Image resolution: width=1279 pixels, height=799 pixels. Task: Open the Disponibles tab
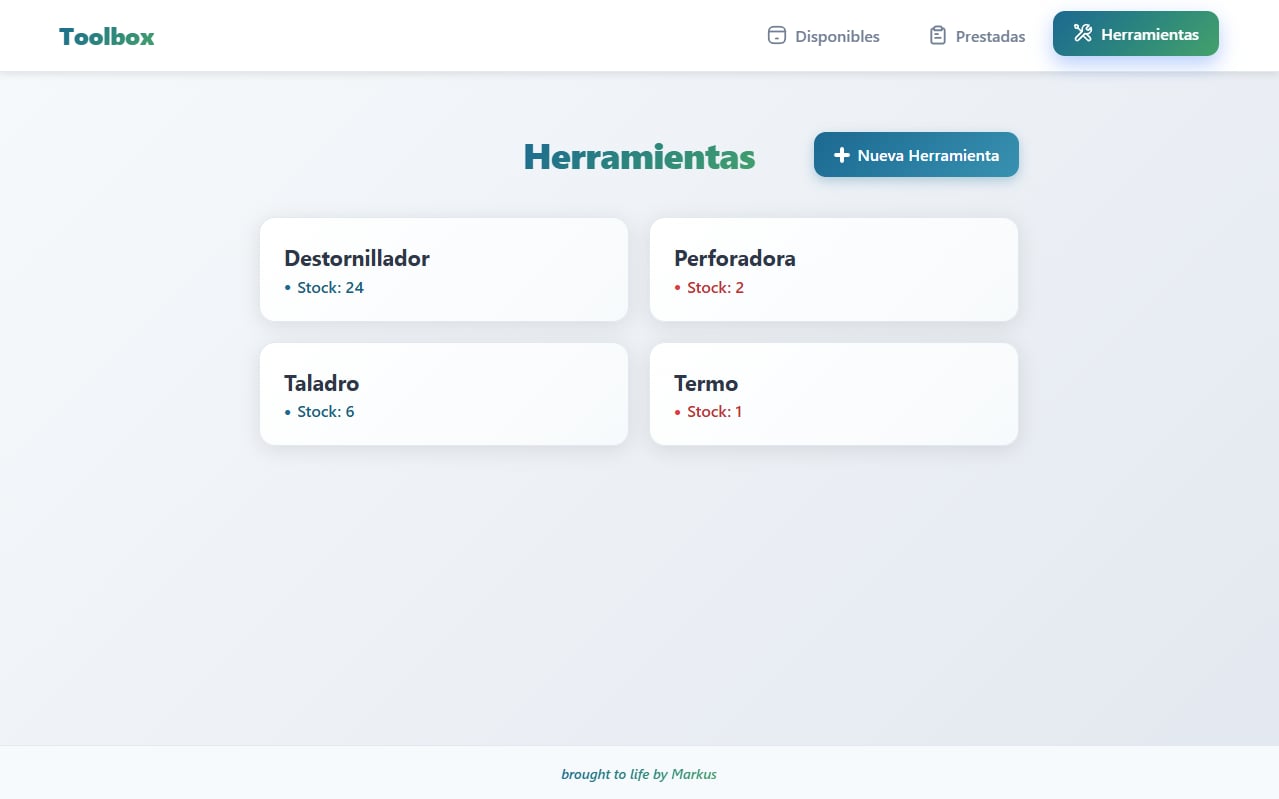[823, 36]
